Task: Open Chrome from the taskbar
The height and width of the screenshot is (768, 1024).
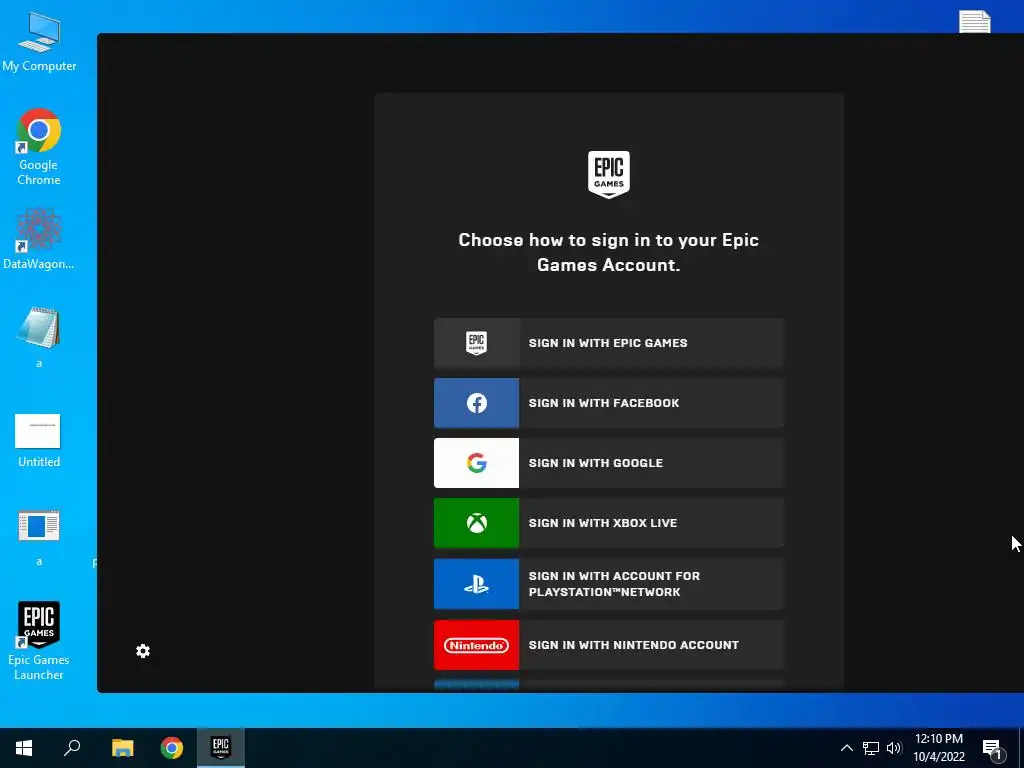Action: [172, 748]
